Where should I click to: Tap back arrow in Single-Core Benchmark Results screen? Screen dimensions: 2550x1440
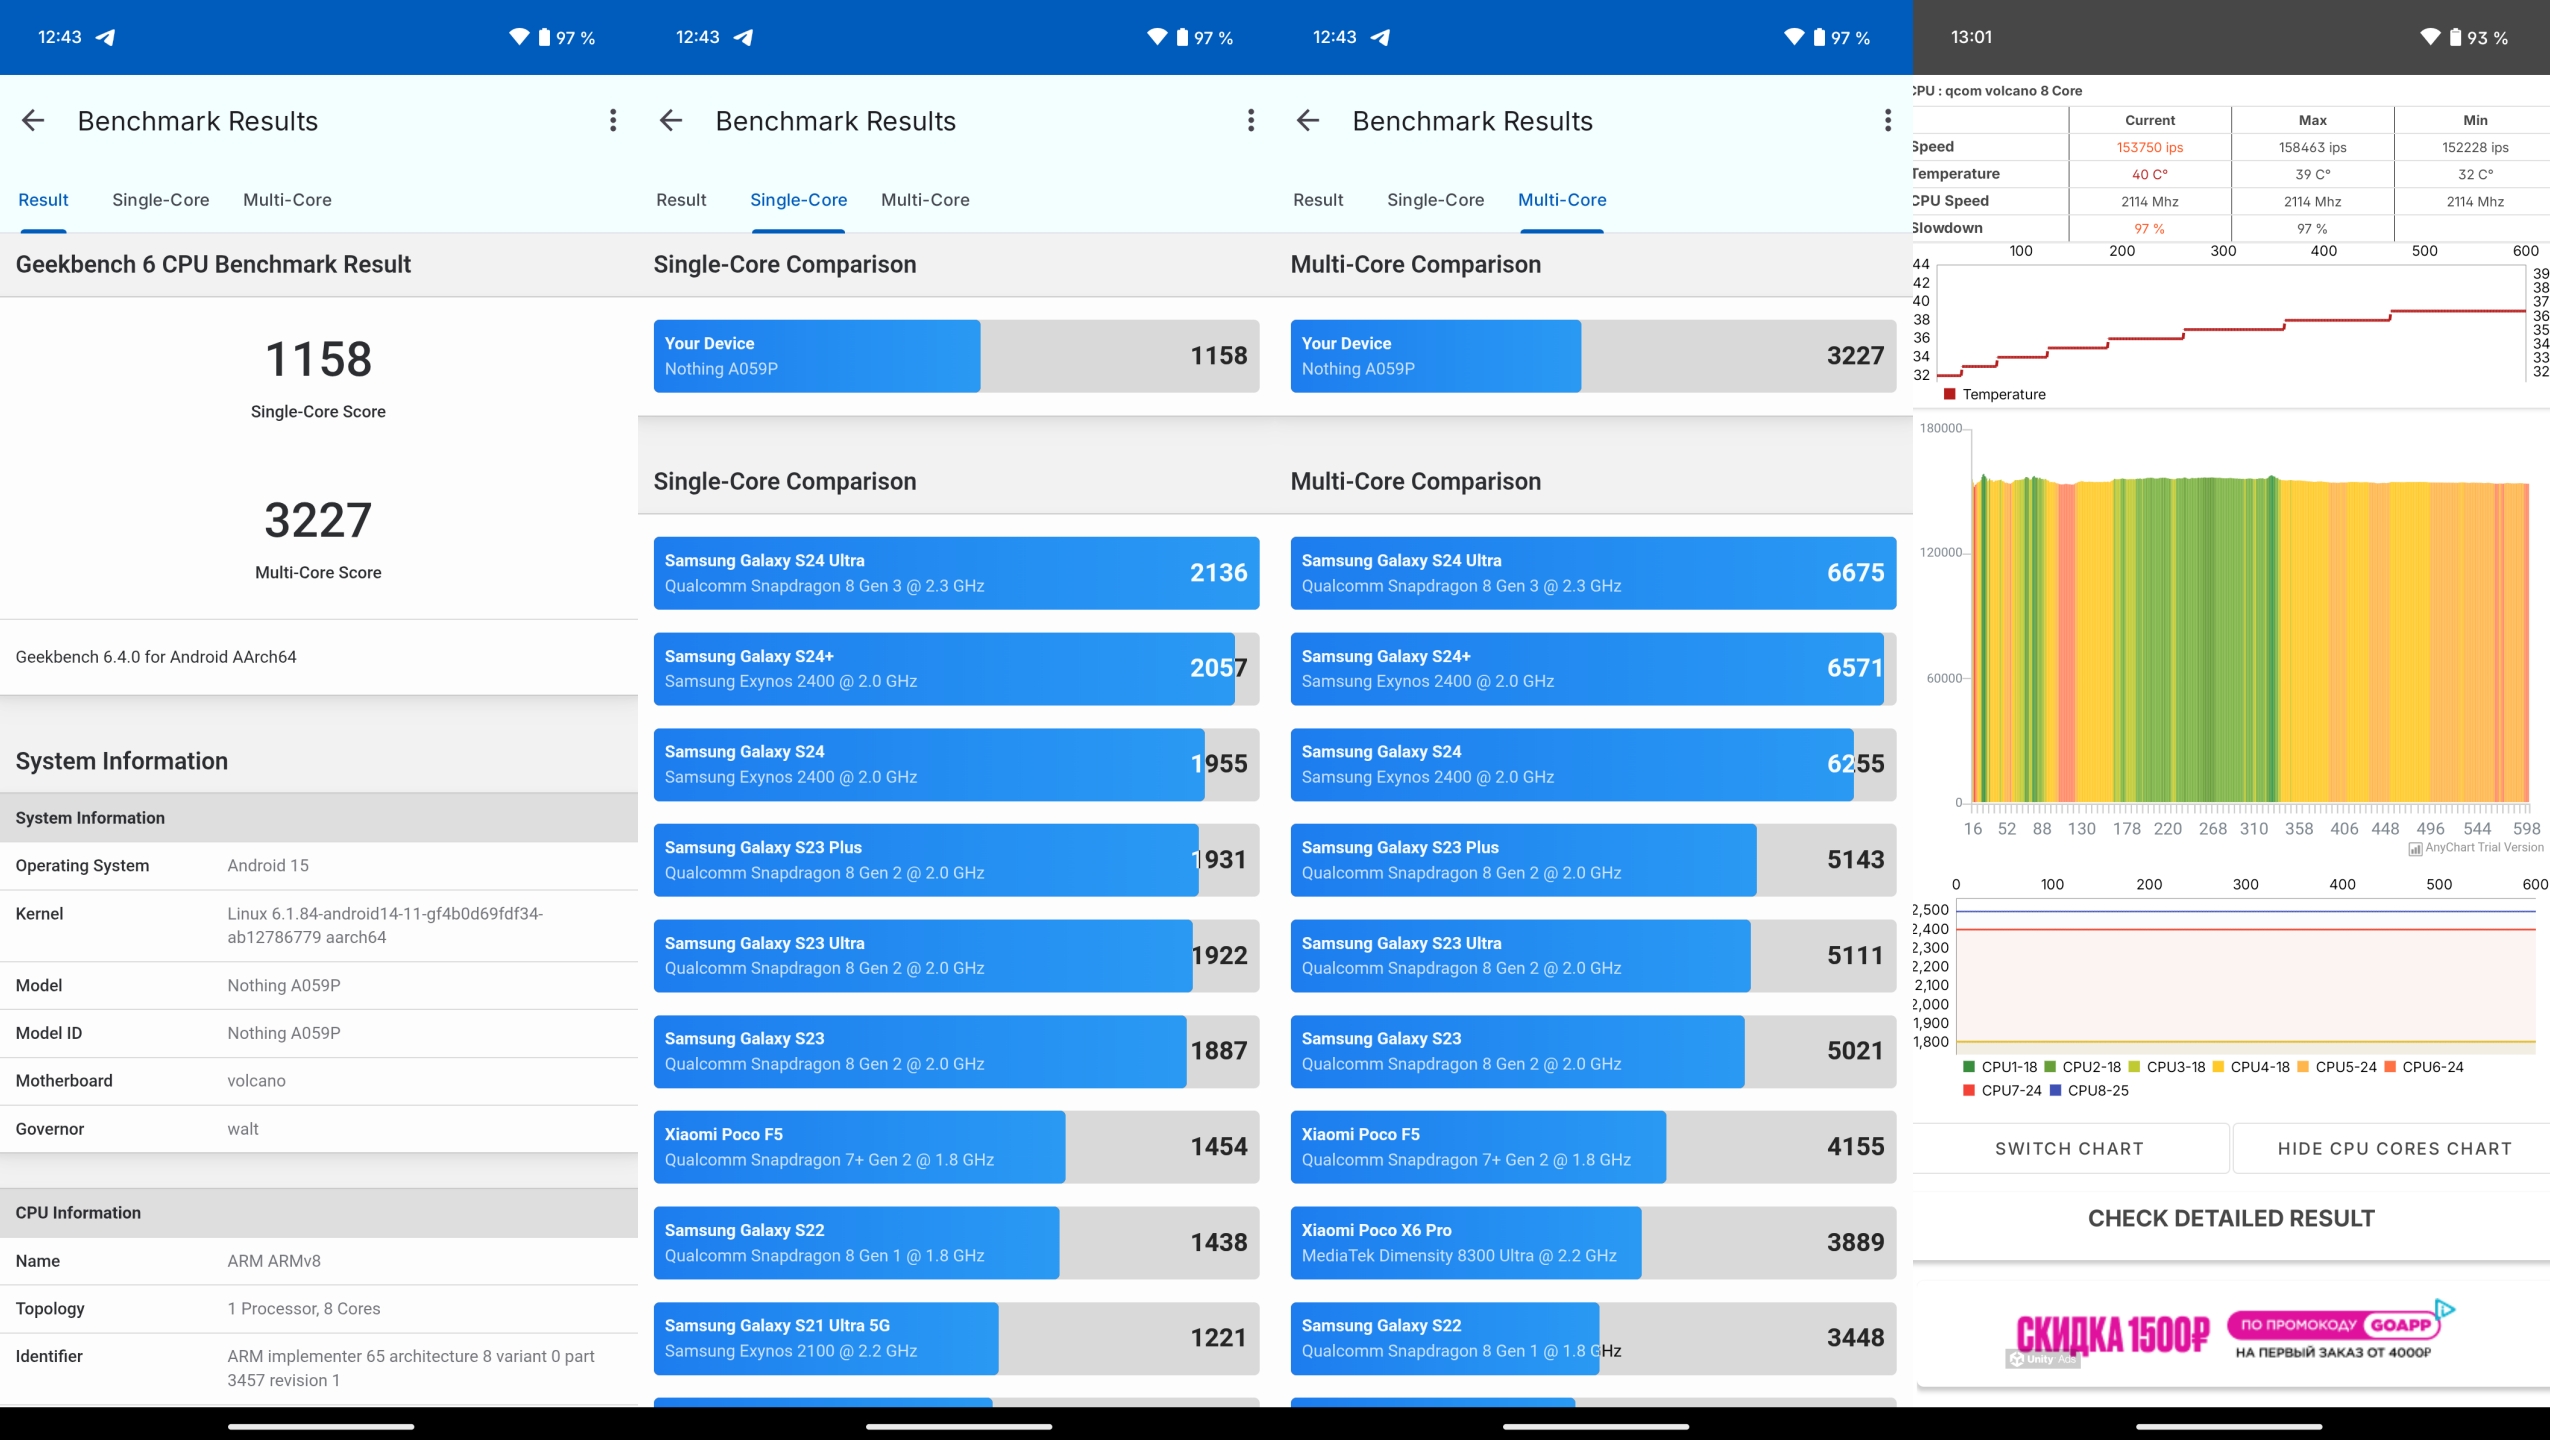tap(671, 121)
